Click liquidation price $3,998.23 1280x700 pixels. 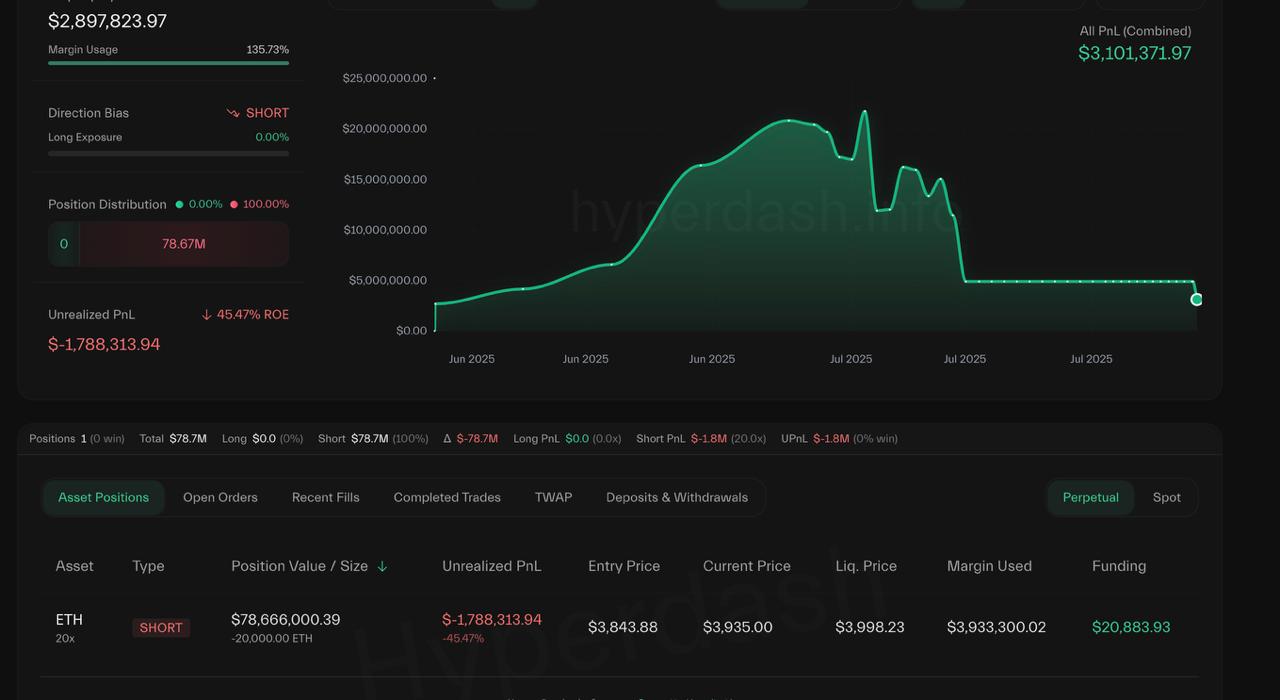click(870, 627)
